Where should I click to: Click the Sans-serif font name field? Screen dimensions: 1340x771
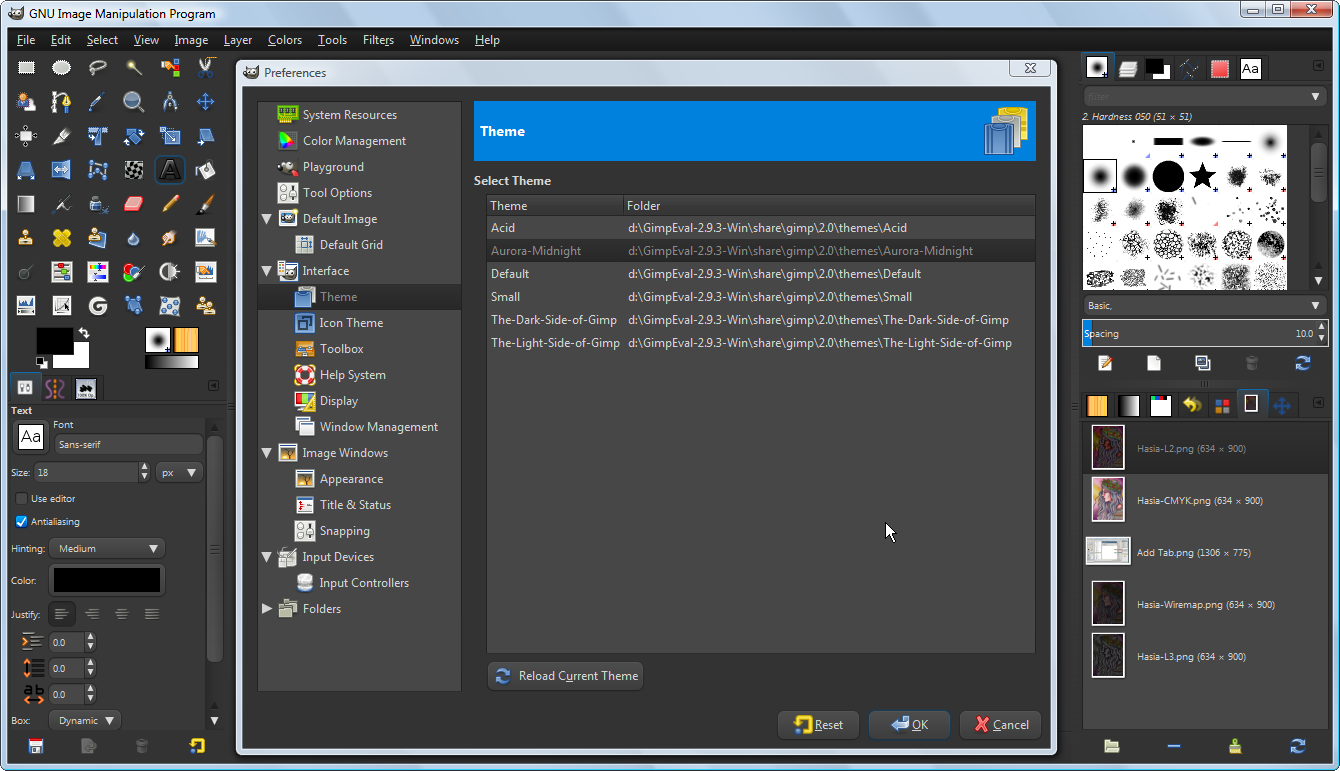pos(128,444)
